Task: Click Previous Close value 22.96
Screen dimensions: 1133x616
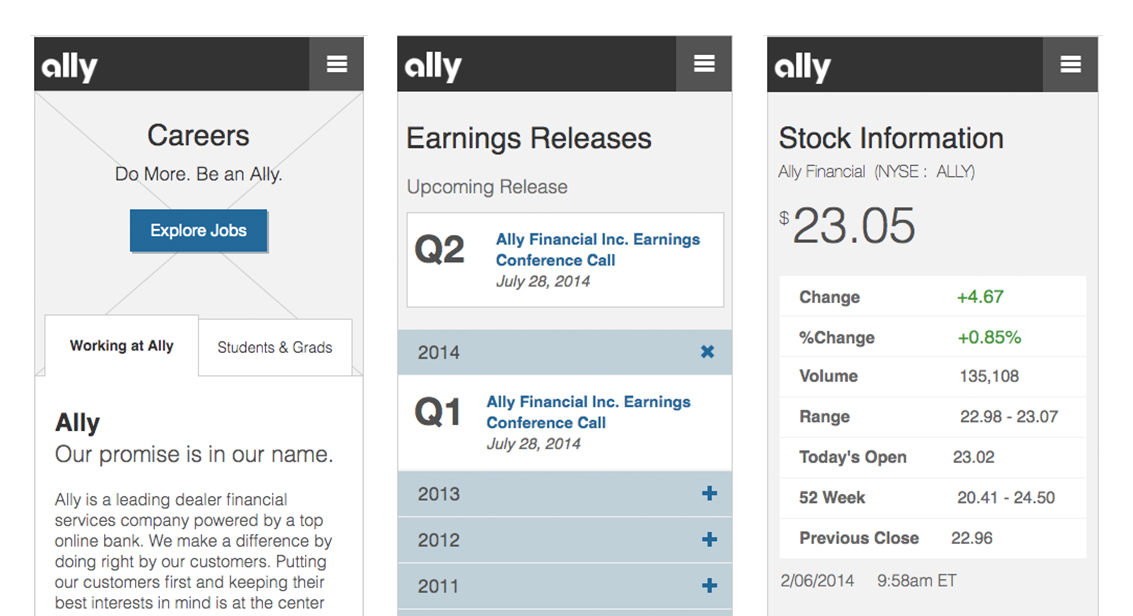Action: pyautogui.click(x=972, y=538)
